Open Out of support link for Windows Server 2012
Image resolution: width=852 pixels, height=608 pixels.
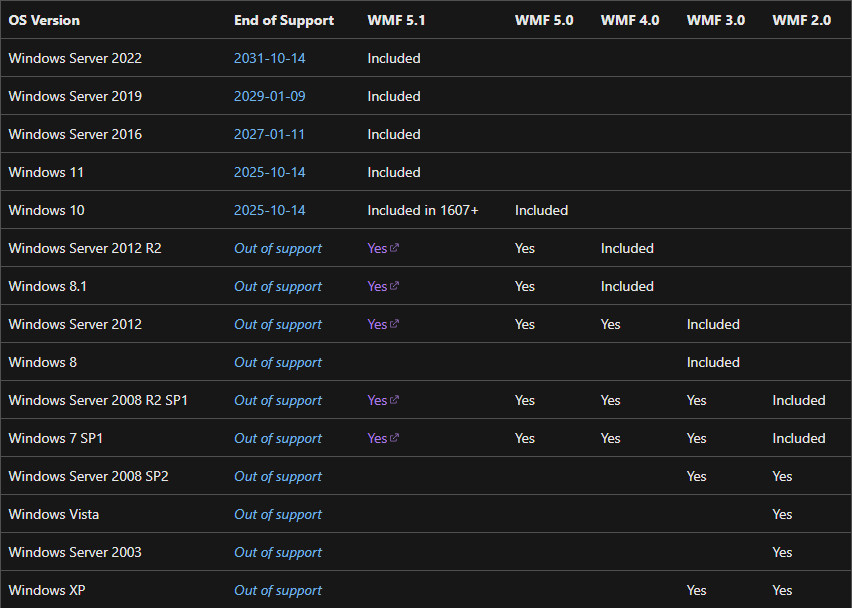click(278, 324)
